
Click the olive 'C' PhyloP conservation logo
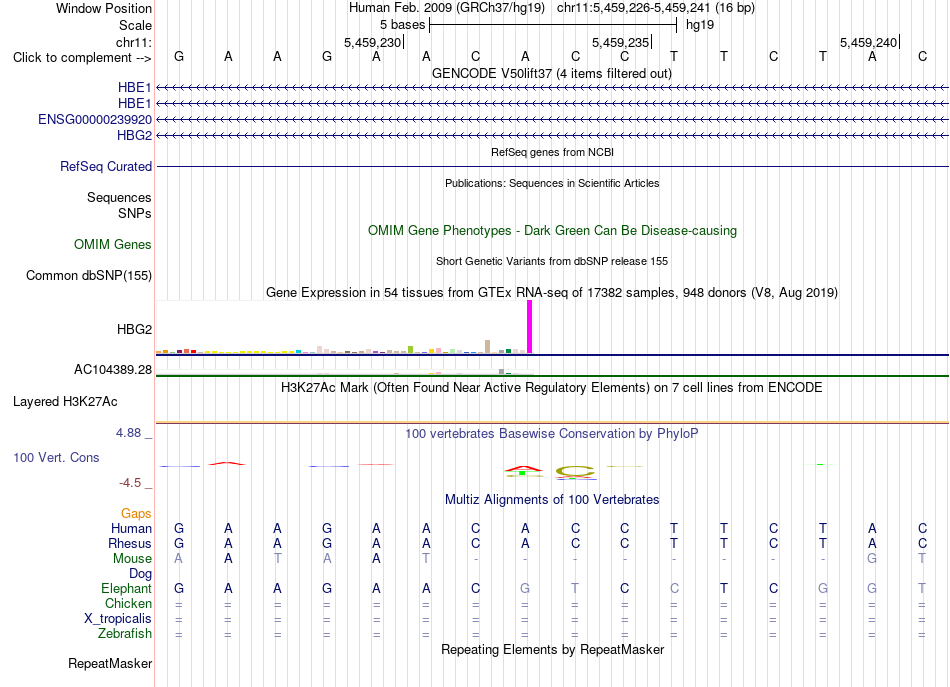tap(575, 472)
